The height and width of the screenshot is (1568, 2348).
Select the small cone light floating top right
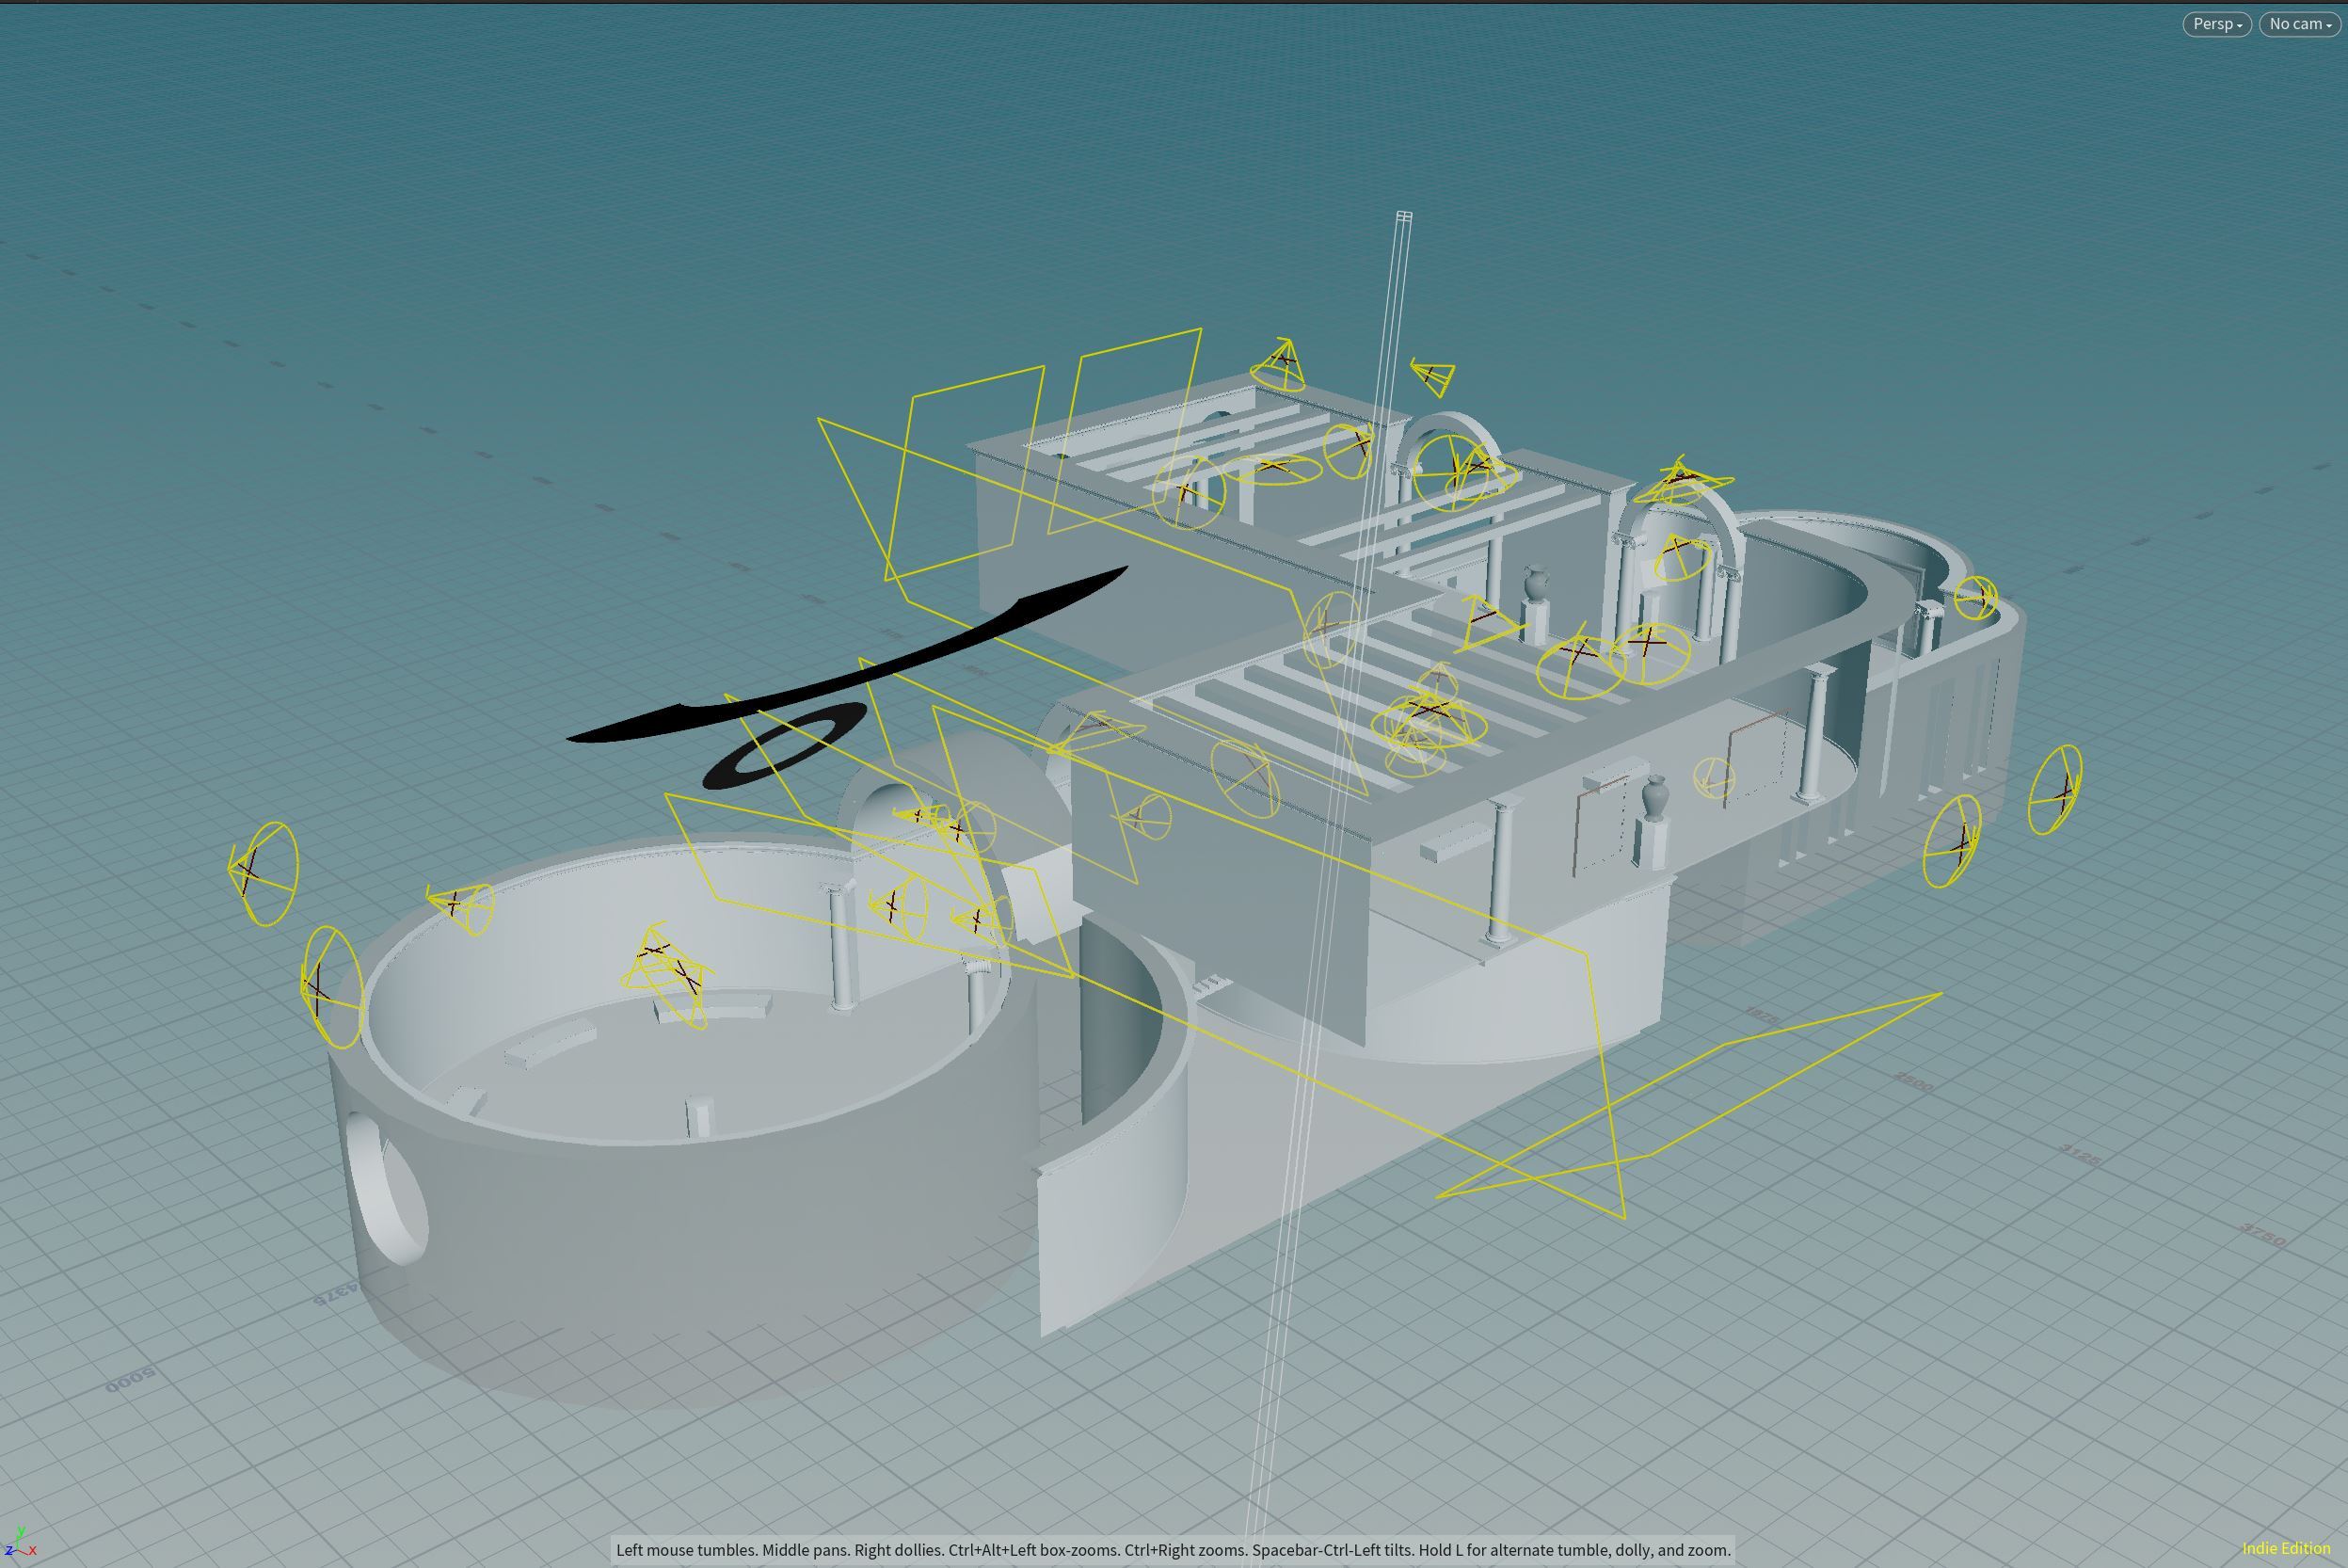1434,375
